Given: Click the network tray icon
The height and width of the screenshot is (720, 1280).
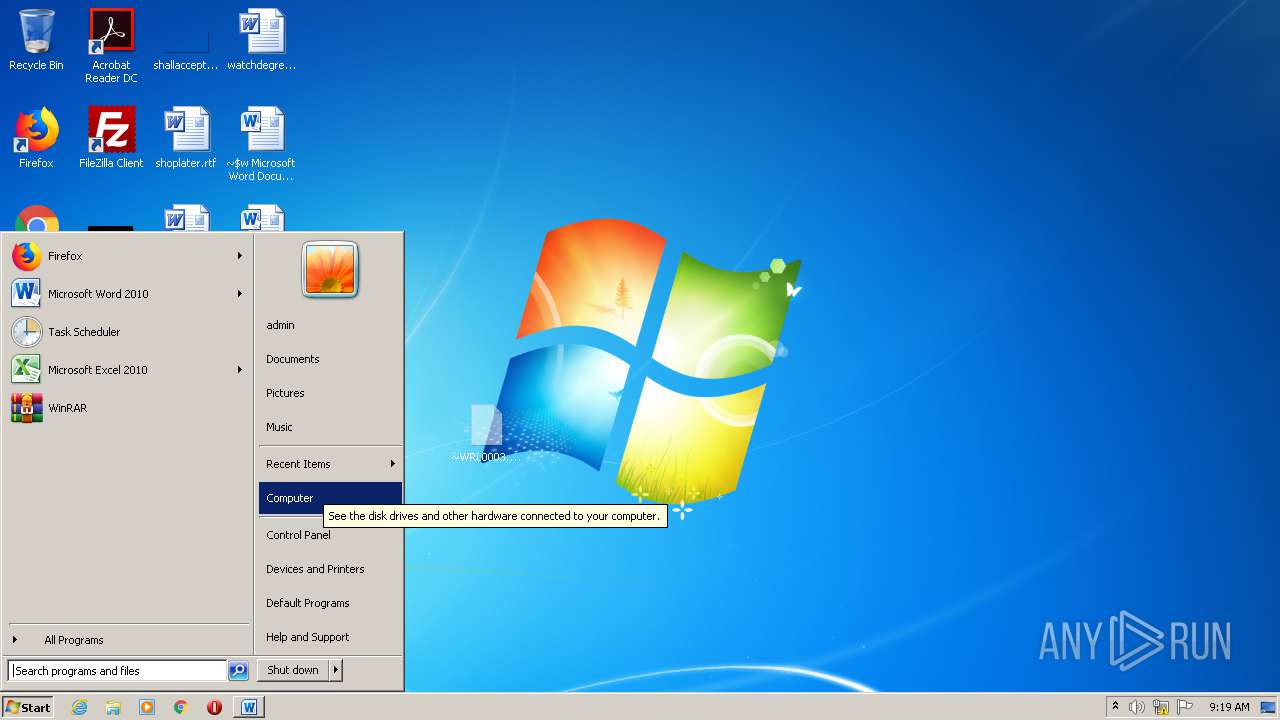Looking at the screenshot, I should click(x=1161, y=707).
